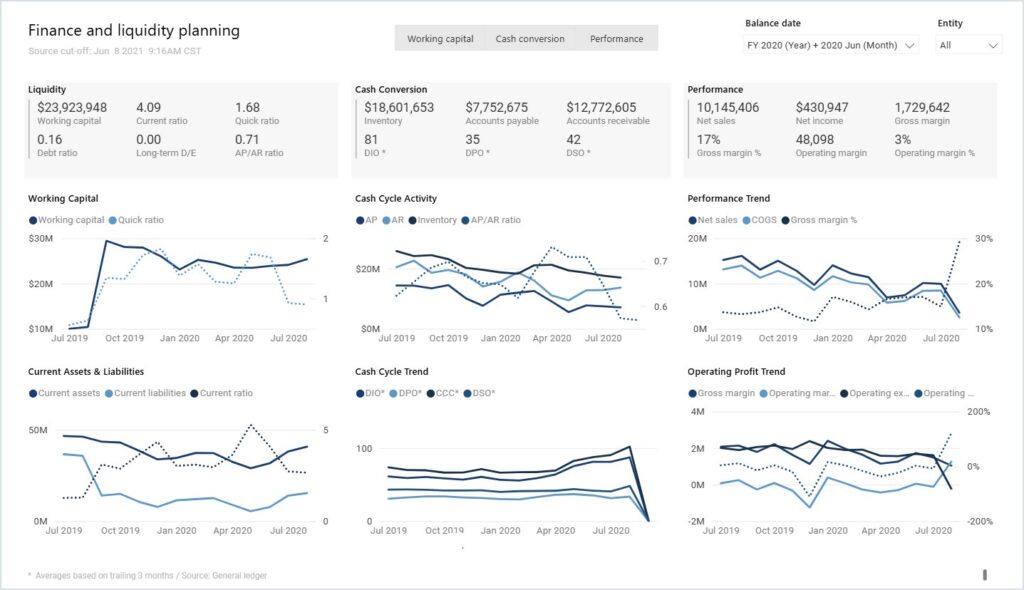
Task: Click the Cash Cycle Trend chart title
Action: click(391, 372)
